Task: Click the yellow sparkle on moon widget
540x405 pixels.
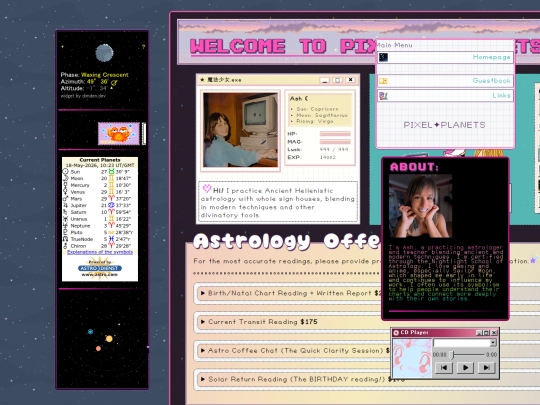Action: [x=62, y=46]
